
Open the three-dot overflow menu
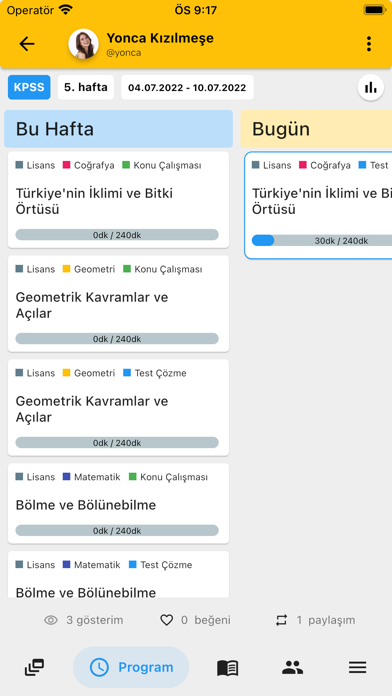(369, 44)
